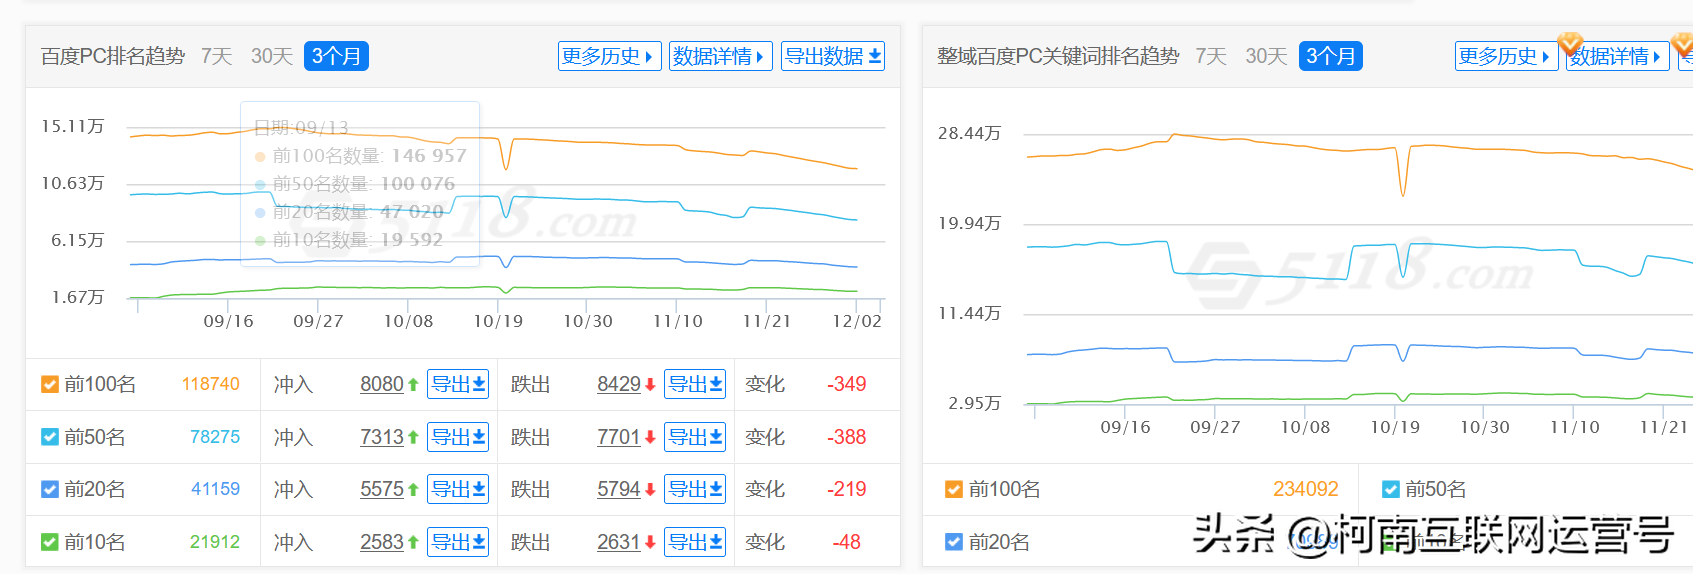The width and height of the screenshot is (1693, 574).
Task: Open 跌出 count 5794 link
Action: point(619,489)
